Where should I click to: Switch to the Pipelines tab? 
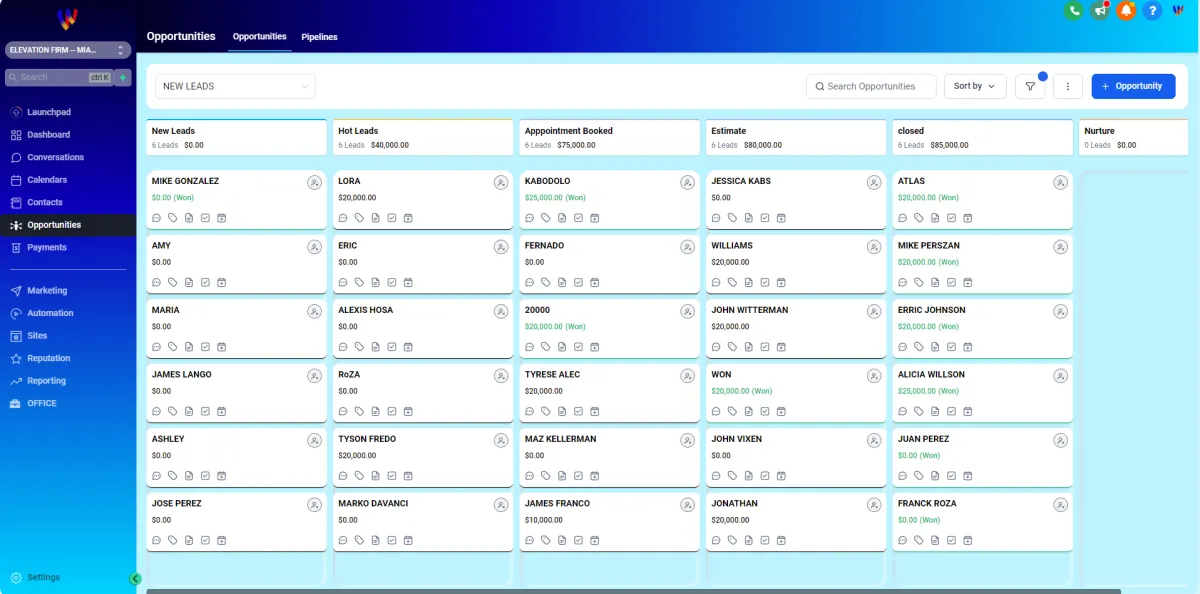pos(320,37)
